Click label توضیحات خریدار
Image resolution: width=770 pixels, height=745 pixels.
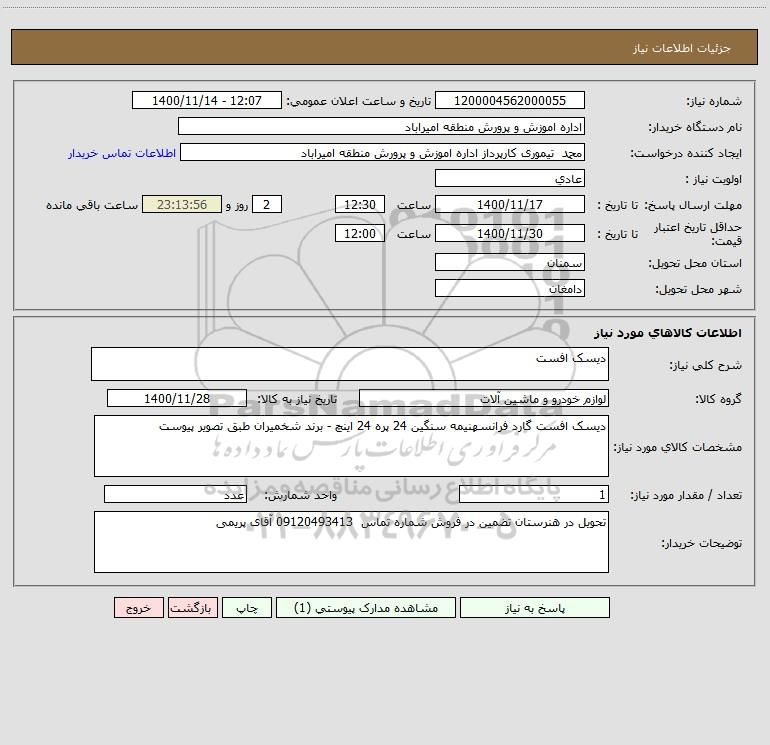tap(702, 543)
